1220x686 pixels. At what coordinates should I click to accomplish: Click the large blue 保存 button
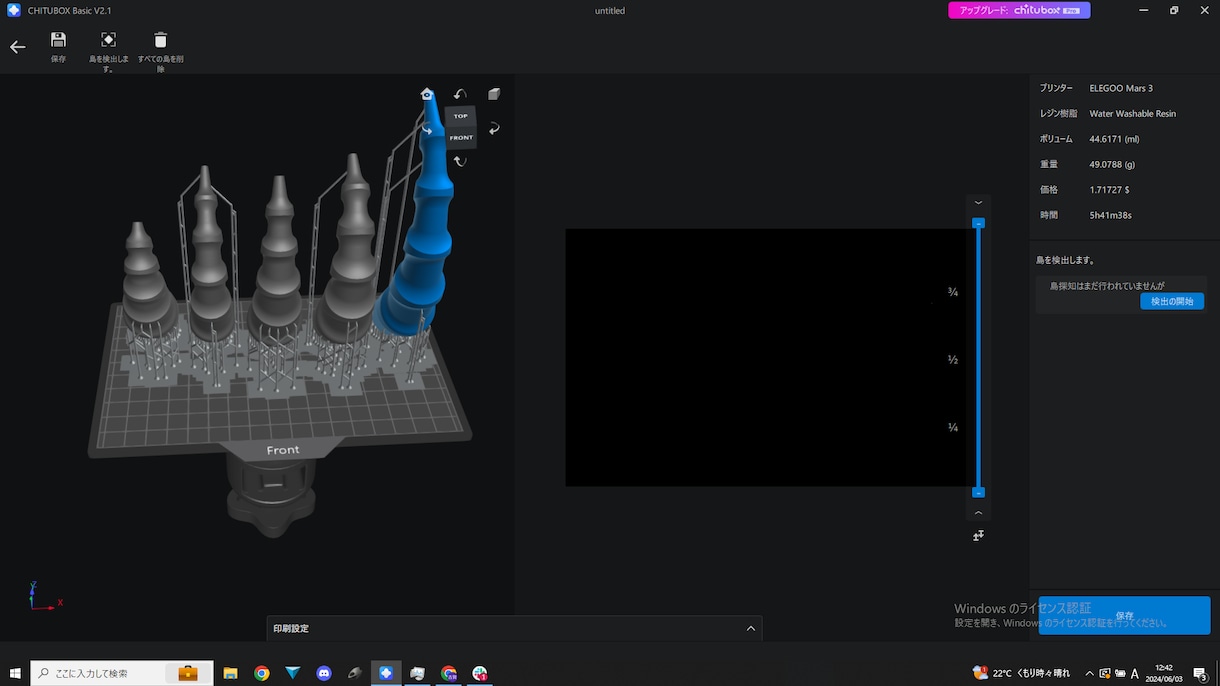1124,615
